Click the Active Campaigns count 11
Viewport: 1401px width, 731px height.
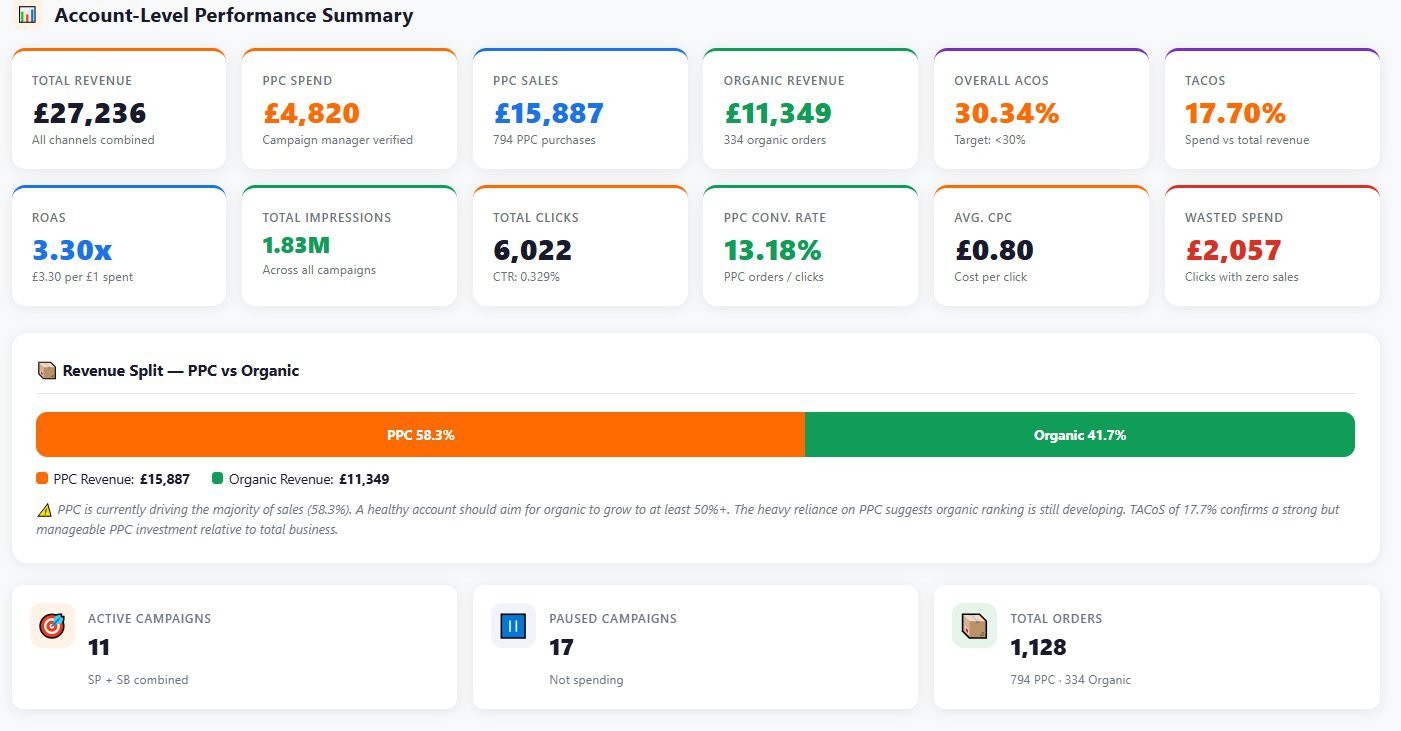(98, 647)
